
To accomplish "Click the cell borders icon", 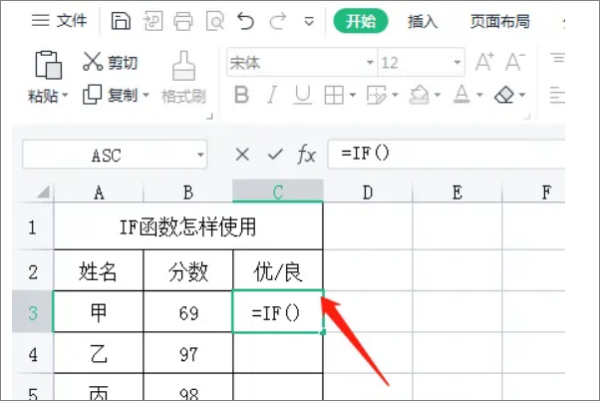I will pyautogui.click(x=334, y=95).
